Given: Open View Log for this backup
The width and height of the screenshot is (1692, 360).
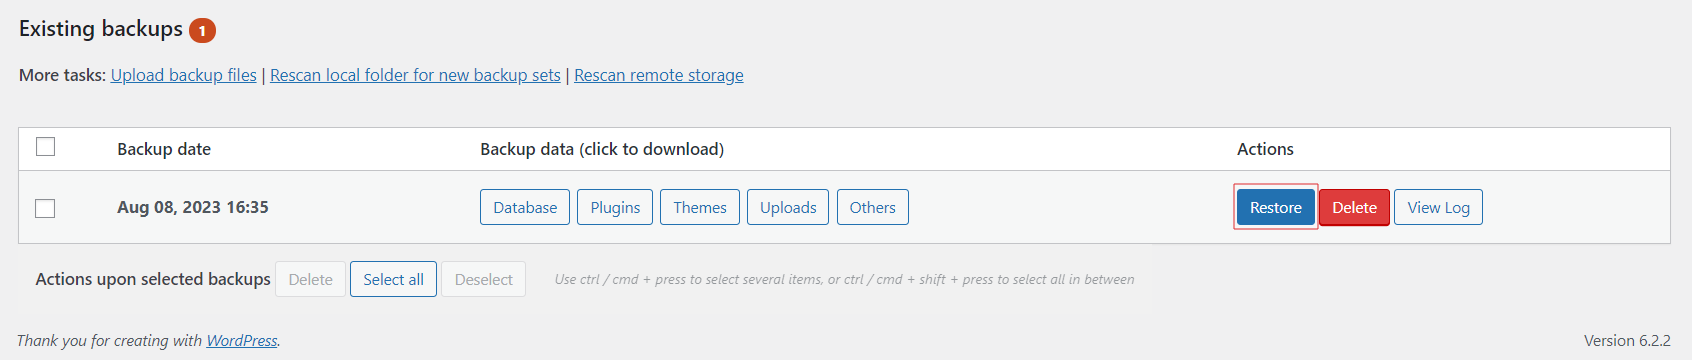Looking at the screenshot, I should tap(1438, 207).
